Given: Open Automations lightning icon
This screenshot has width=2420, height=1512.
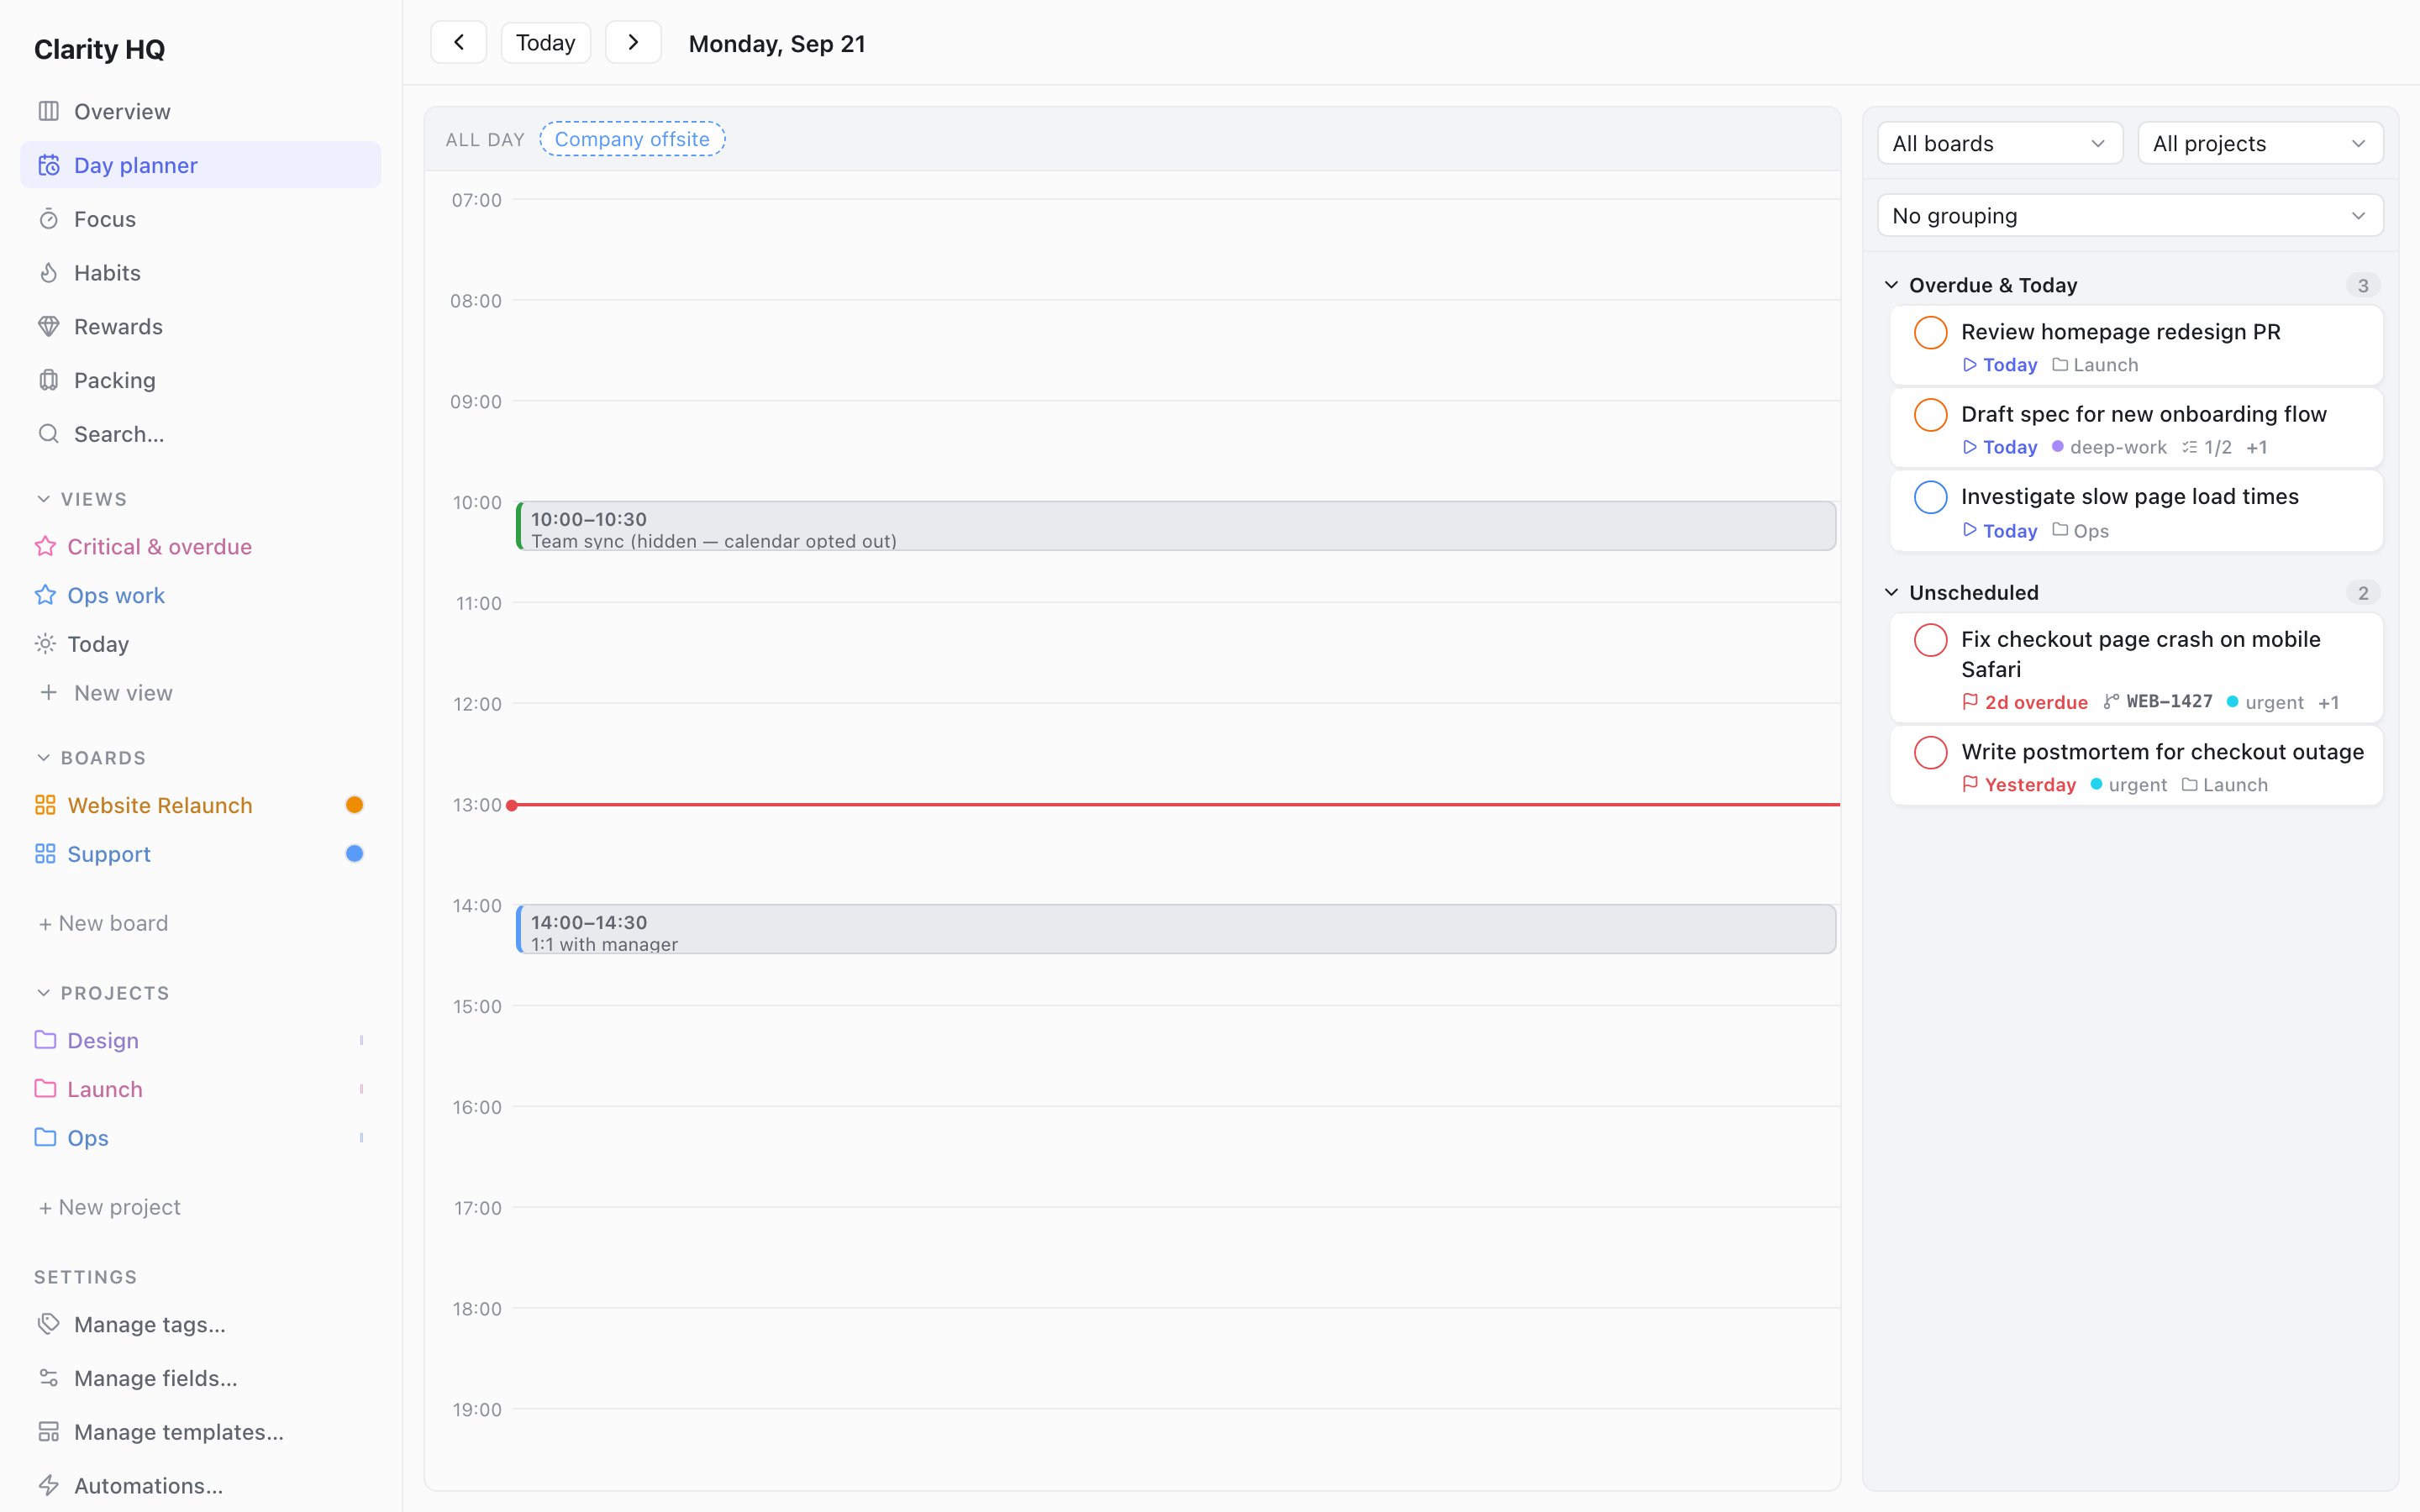Looking at the screenshot, I should click(48, 1485).
